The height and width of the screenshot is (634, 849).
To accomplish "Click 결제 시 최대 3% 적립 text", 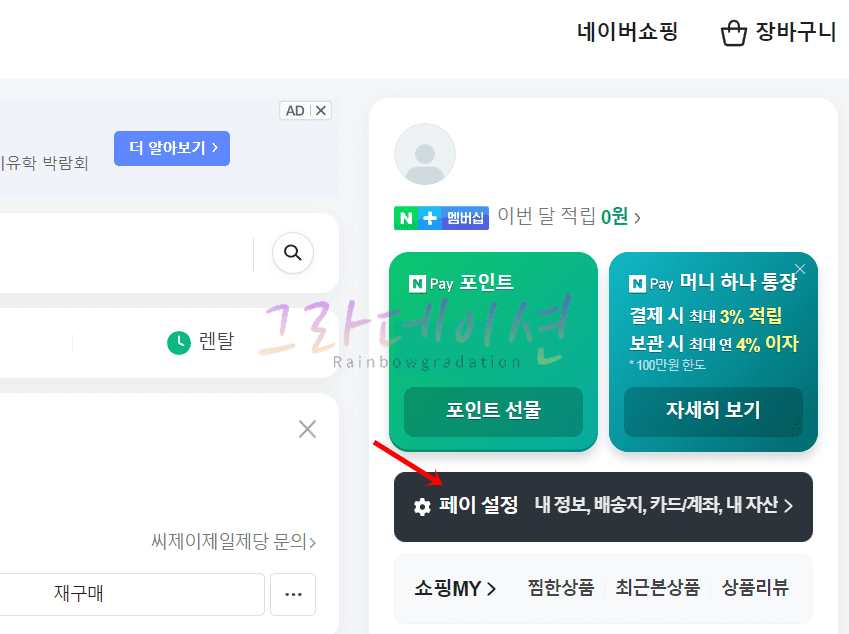I will [706, 316].
